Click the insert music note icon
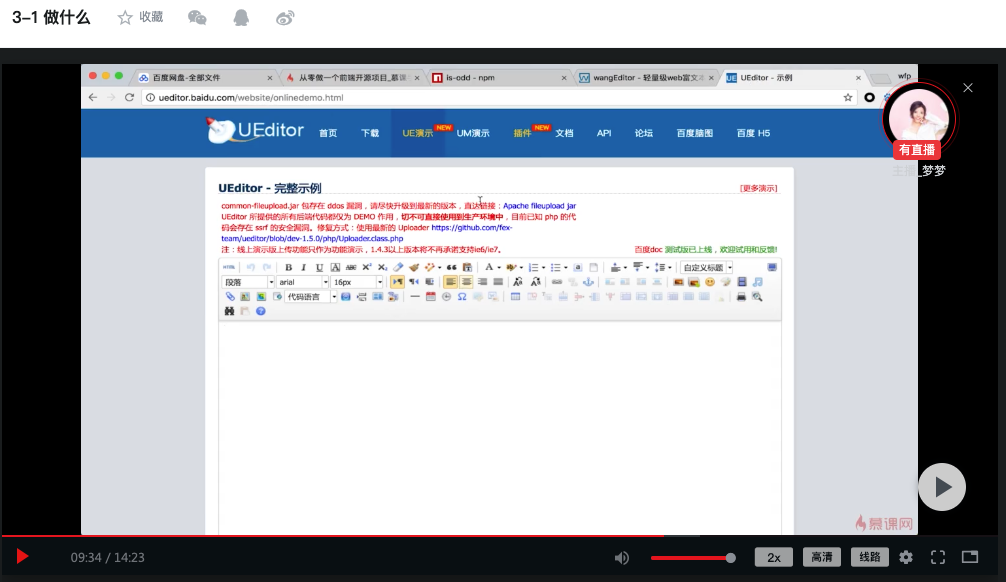1006x582 pixels. coord(758,282)
